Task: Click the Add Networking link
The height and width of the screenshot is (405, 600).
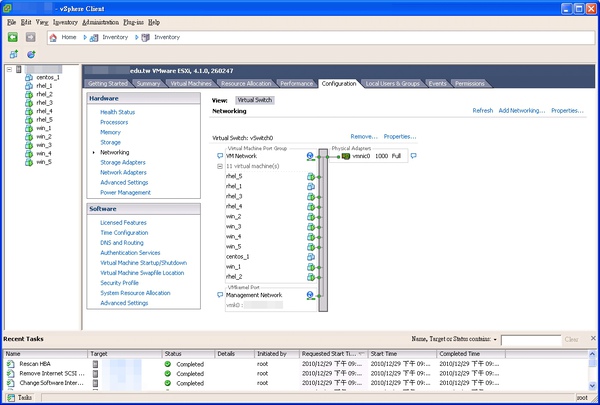Action: (x=522, y=111)
